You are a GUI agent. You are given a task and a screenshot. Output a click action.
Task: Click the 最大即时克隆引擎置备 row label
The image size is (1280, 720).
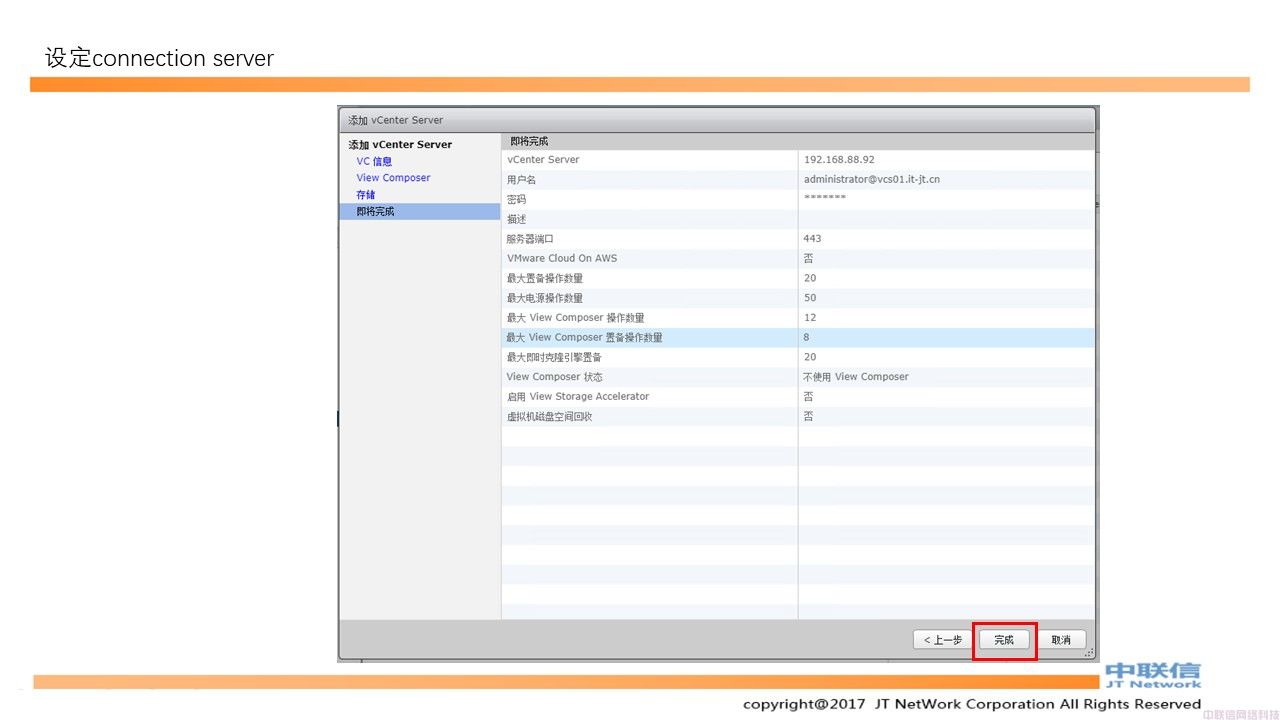pos(554,357)
